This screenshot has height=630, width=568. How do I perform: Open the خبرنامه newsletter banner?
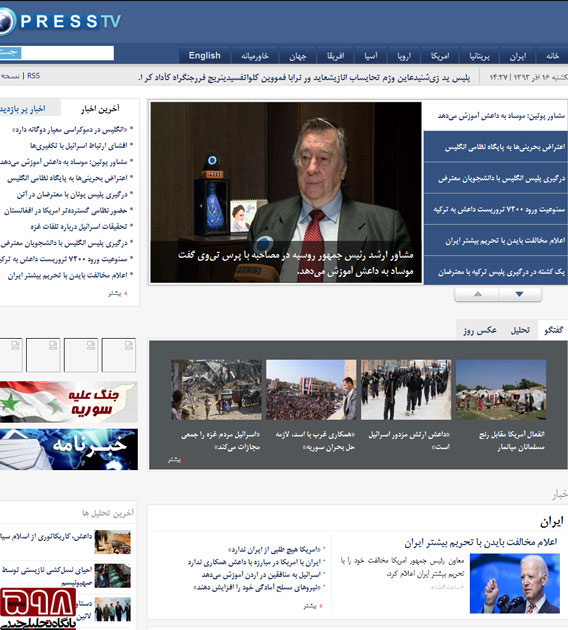68,449
